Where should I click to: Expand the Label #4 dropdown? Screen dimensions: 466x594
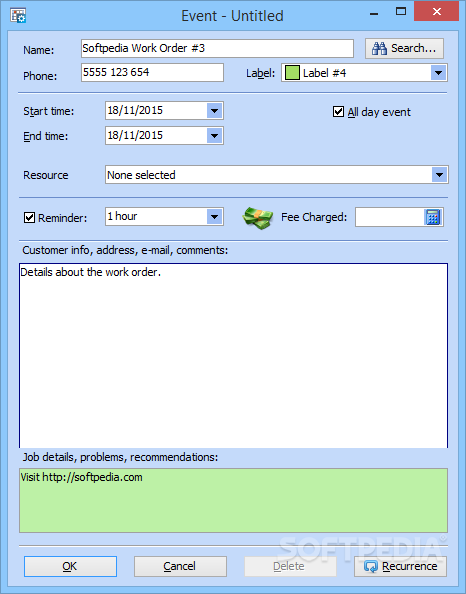439,73
